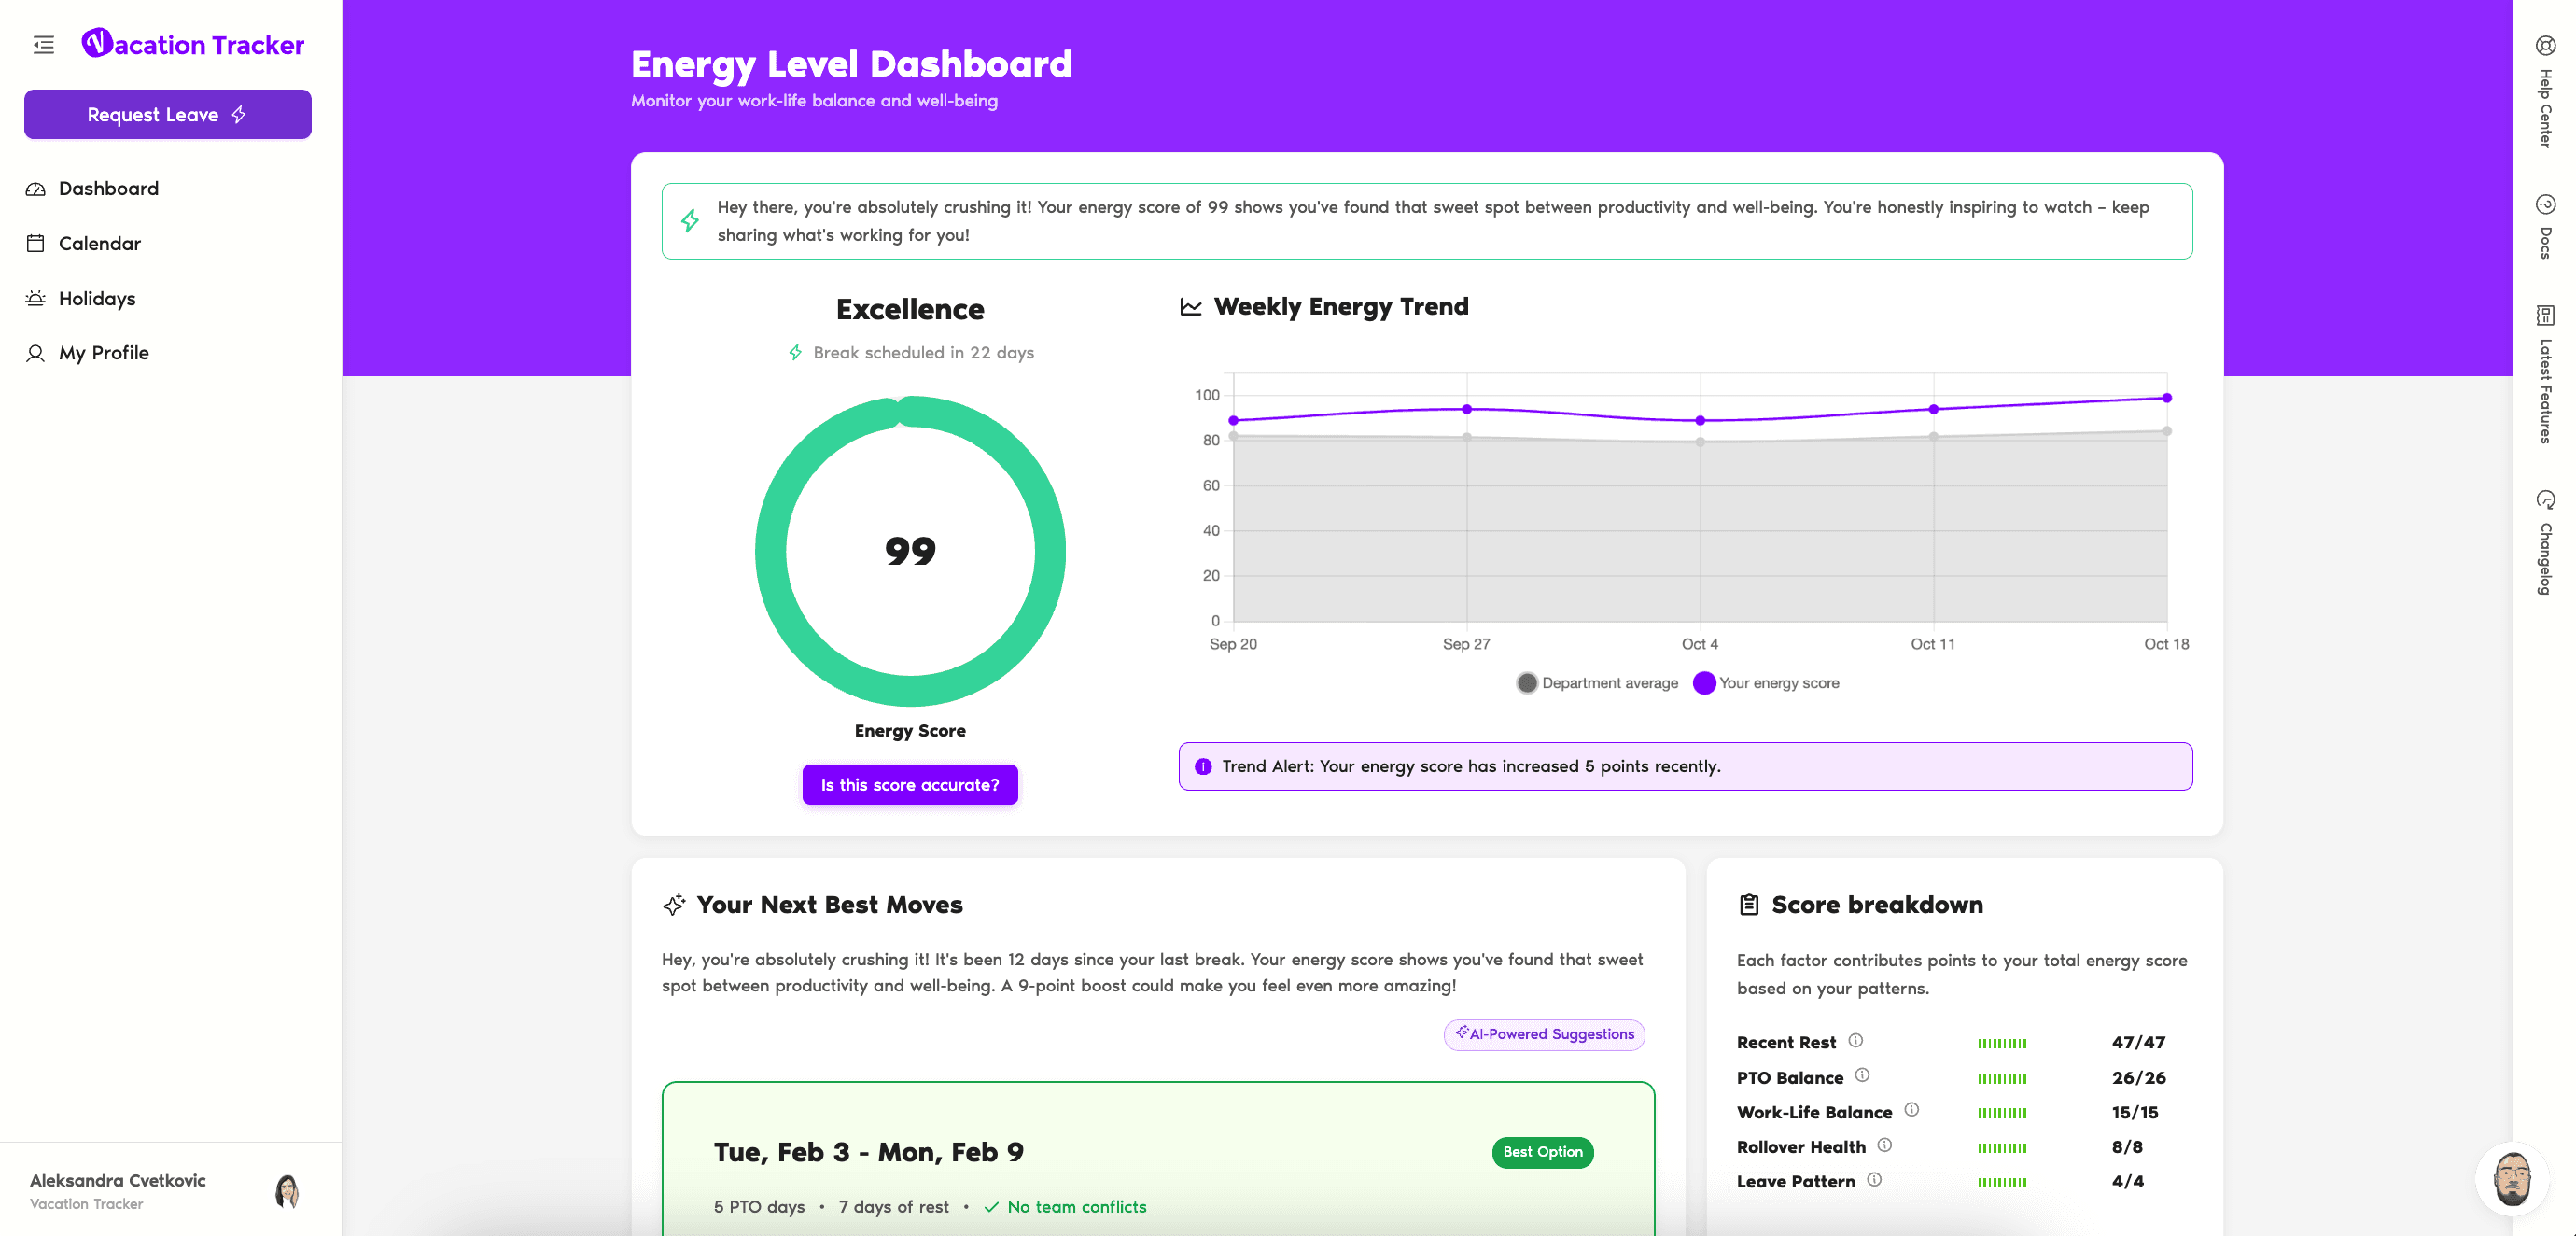Click the Vacation Tracker logo

[x=193, y=45]
